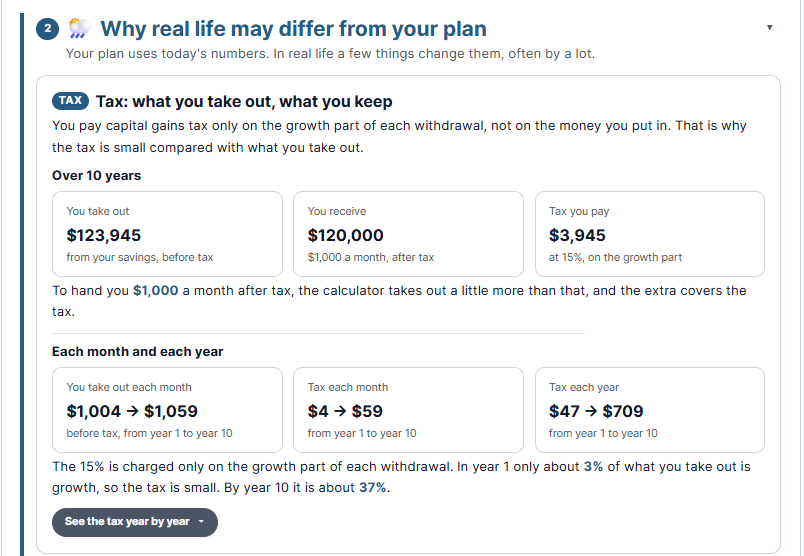Select the You receive $120,000 card

(408, 234)
